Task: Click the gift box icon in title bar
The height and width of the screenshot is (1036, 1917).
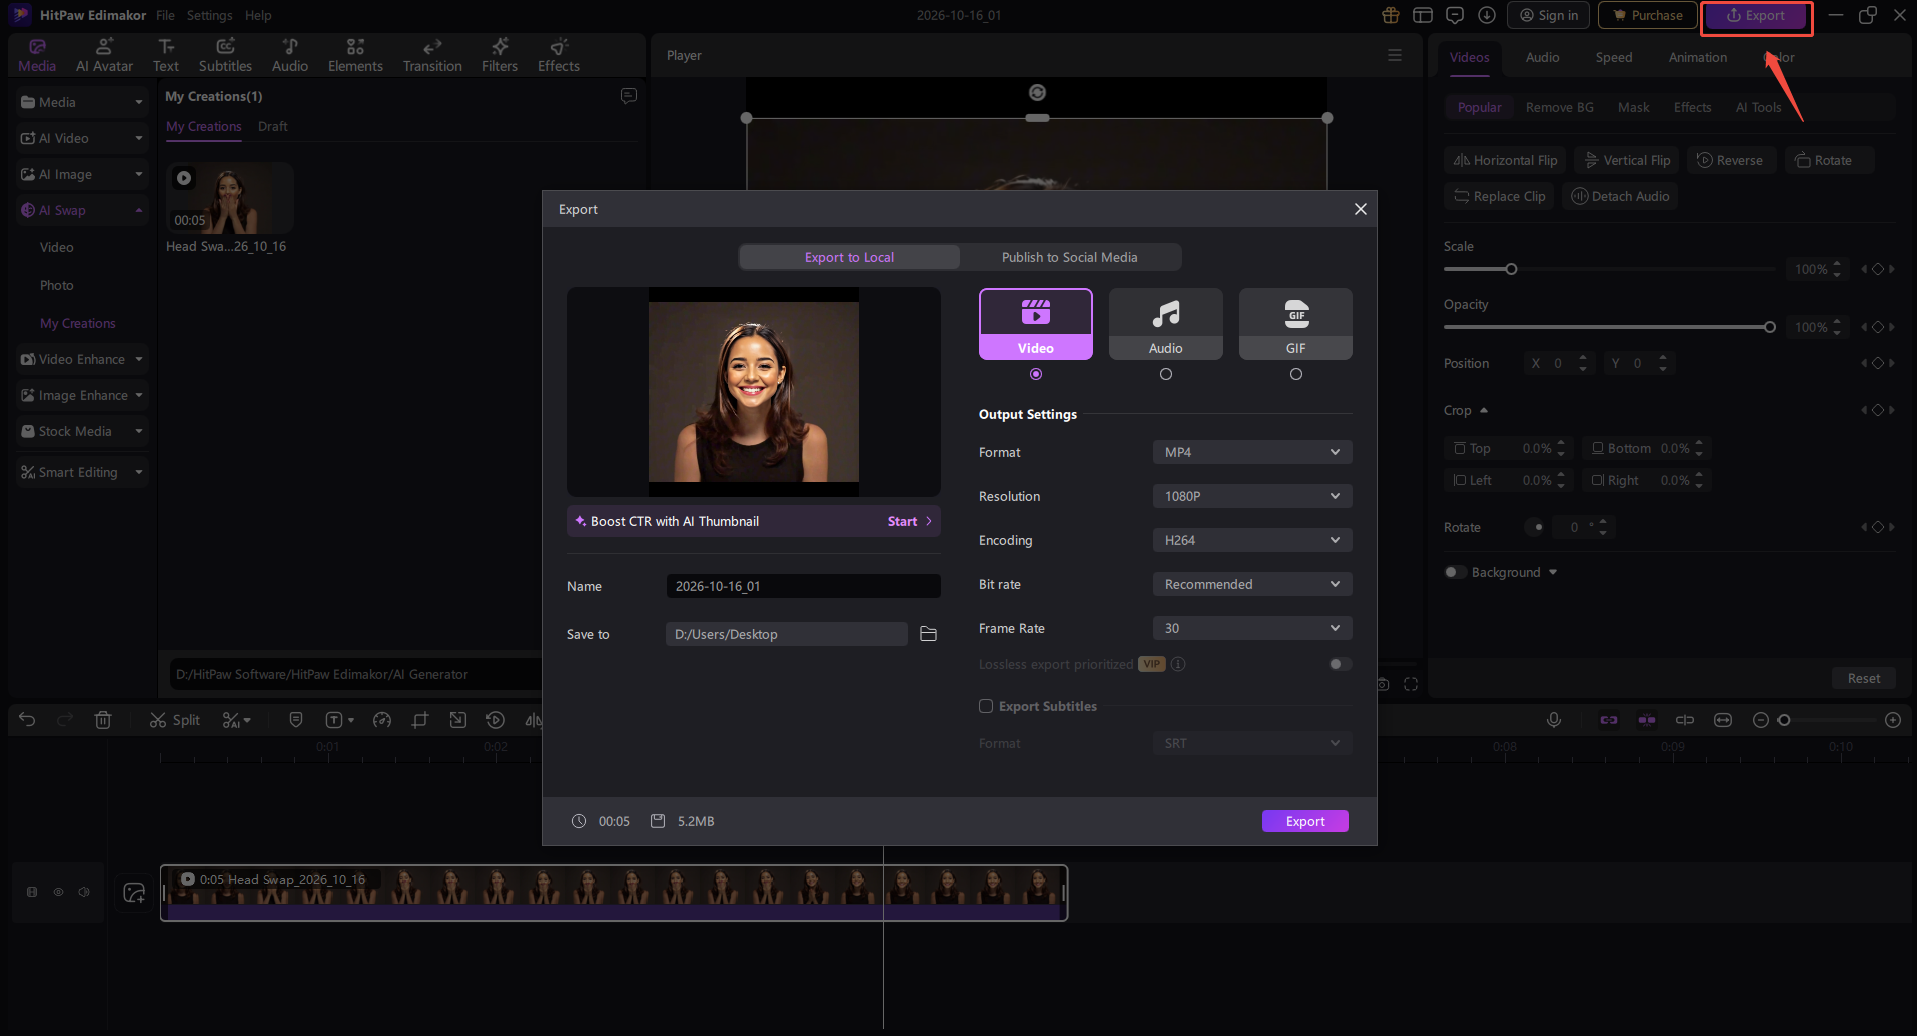Action: point(1391,15)
